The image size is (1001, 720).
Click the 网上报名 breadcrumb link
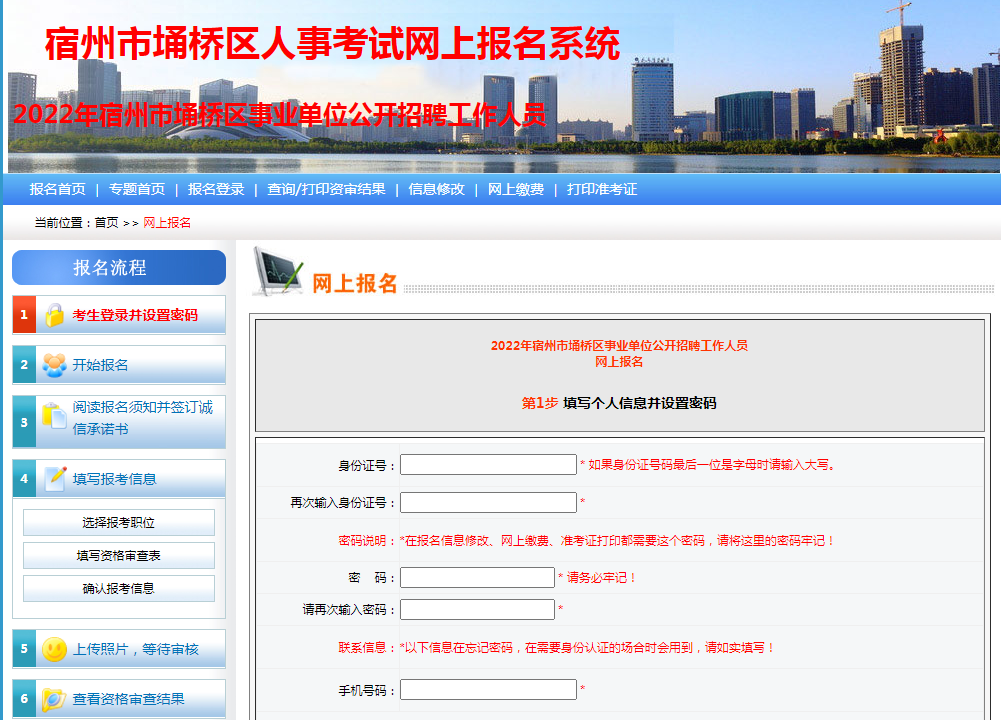tap(167, 223)
